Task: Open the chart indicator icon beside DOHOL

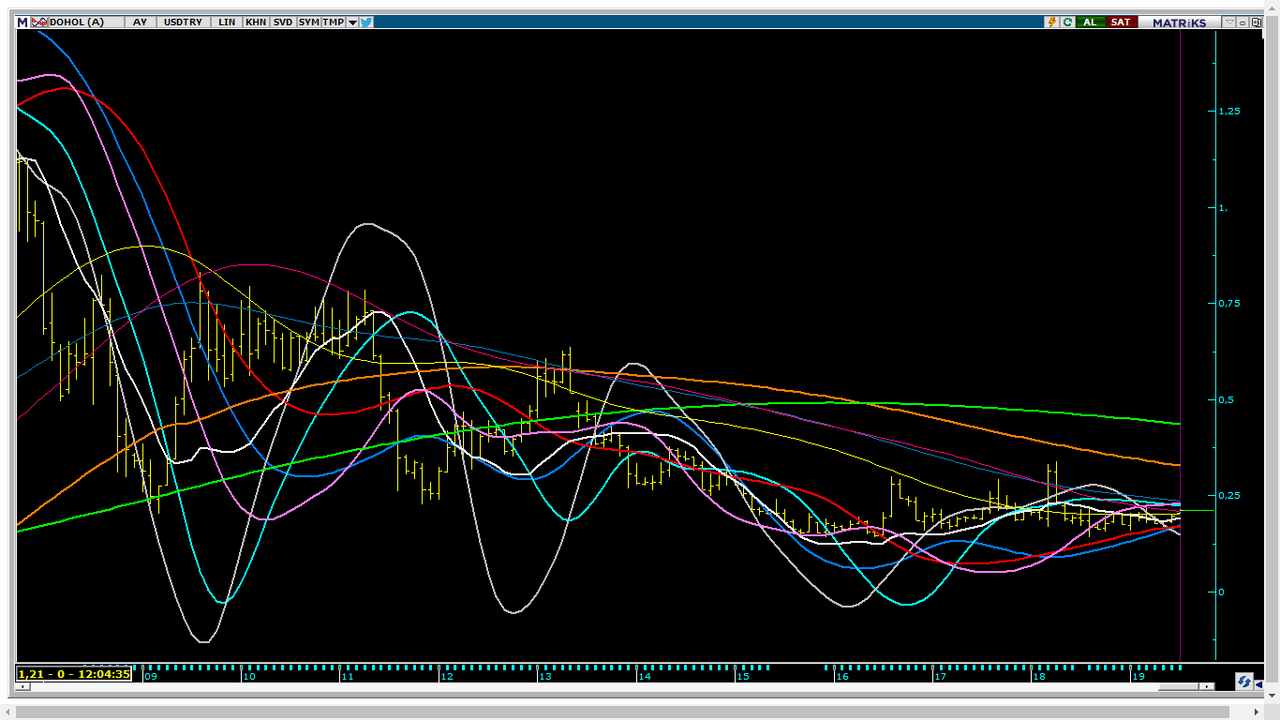Action: pyautogui.click(x=39, y=22)
